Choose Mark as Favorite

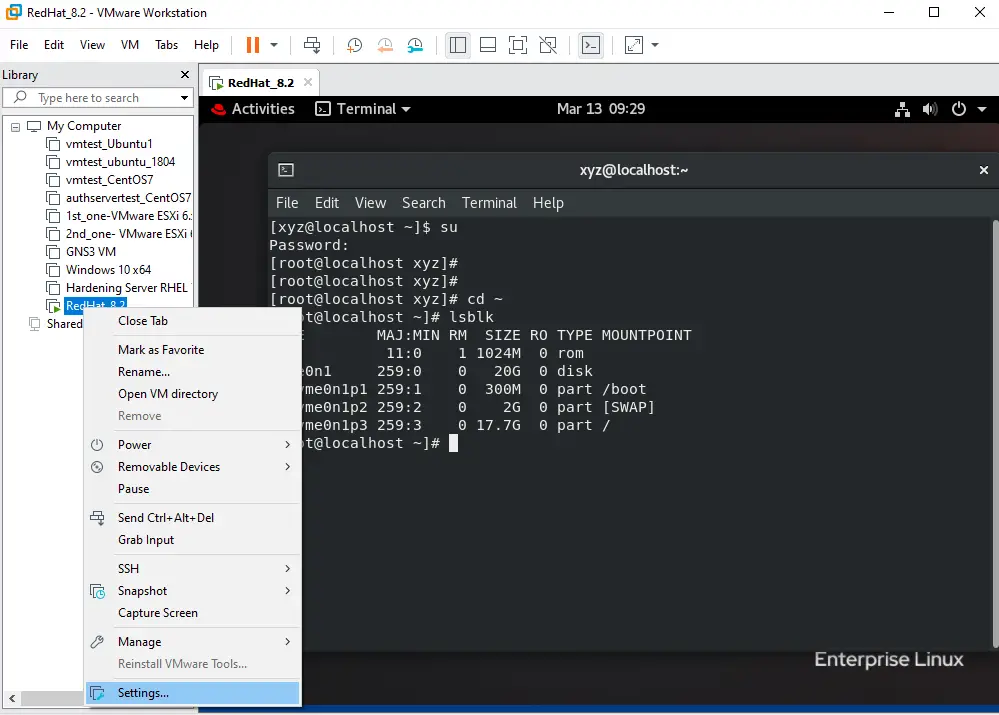pyautogui.click(x=192, y=350)
